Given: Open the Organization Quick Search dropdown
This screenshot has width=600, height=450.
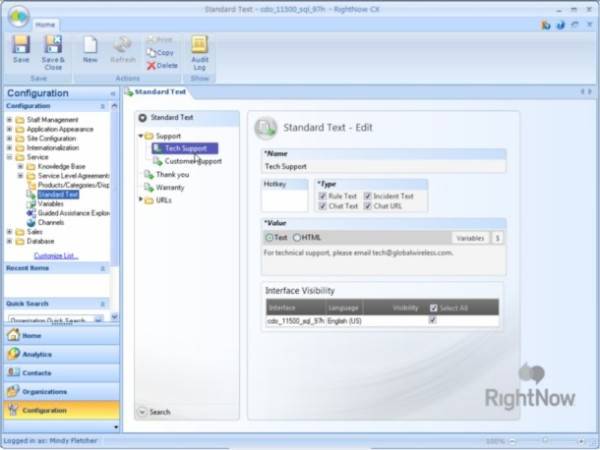Looking at the screenshot, I should (x=99, y=319).
